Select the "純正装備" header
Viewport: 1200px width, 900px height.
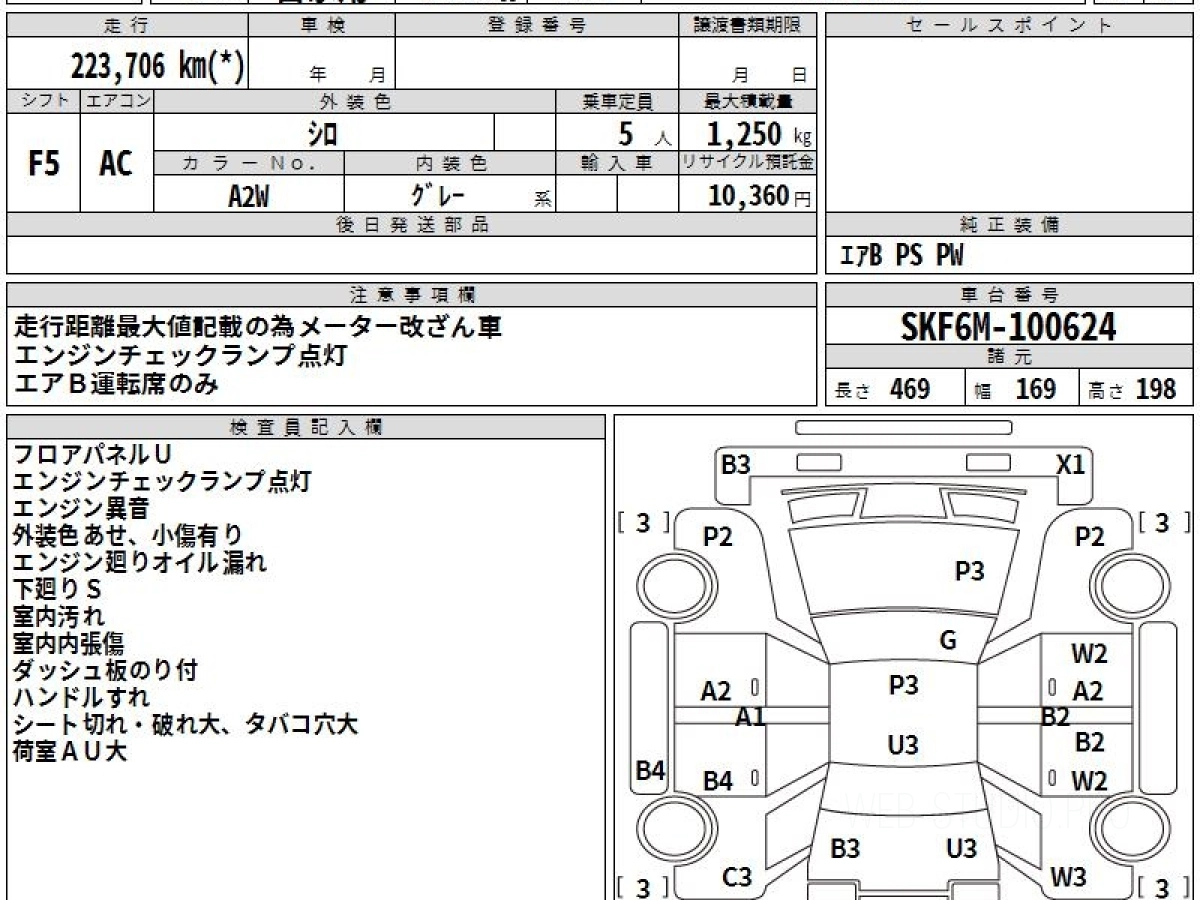coord(1009,225)
